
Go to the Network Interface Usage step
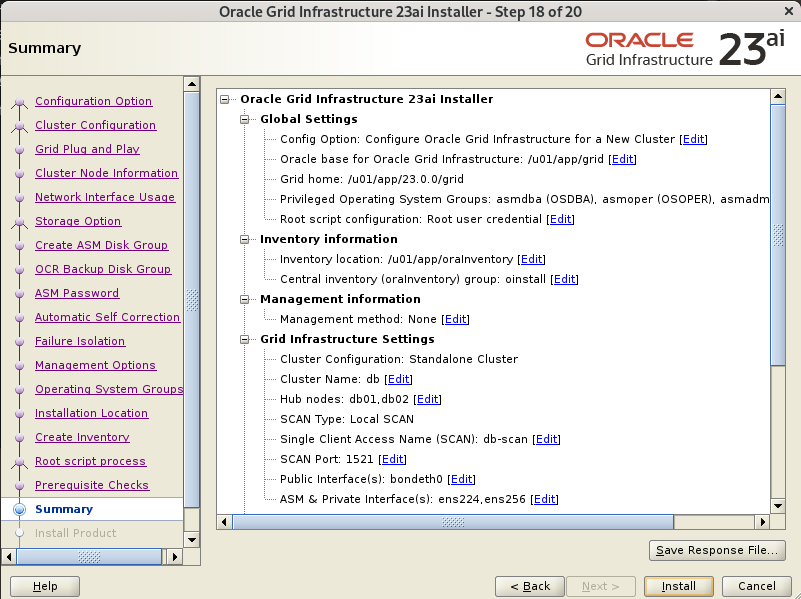(105, 197)
